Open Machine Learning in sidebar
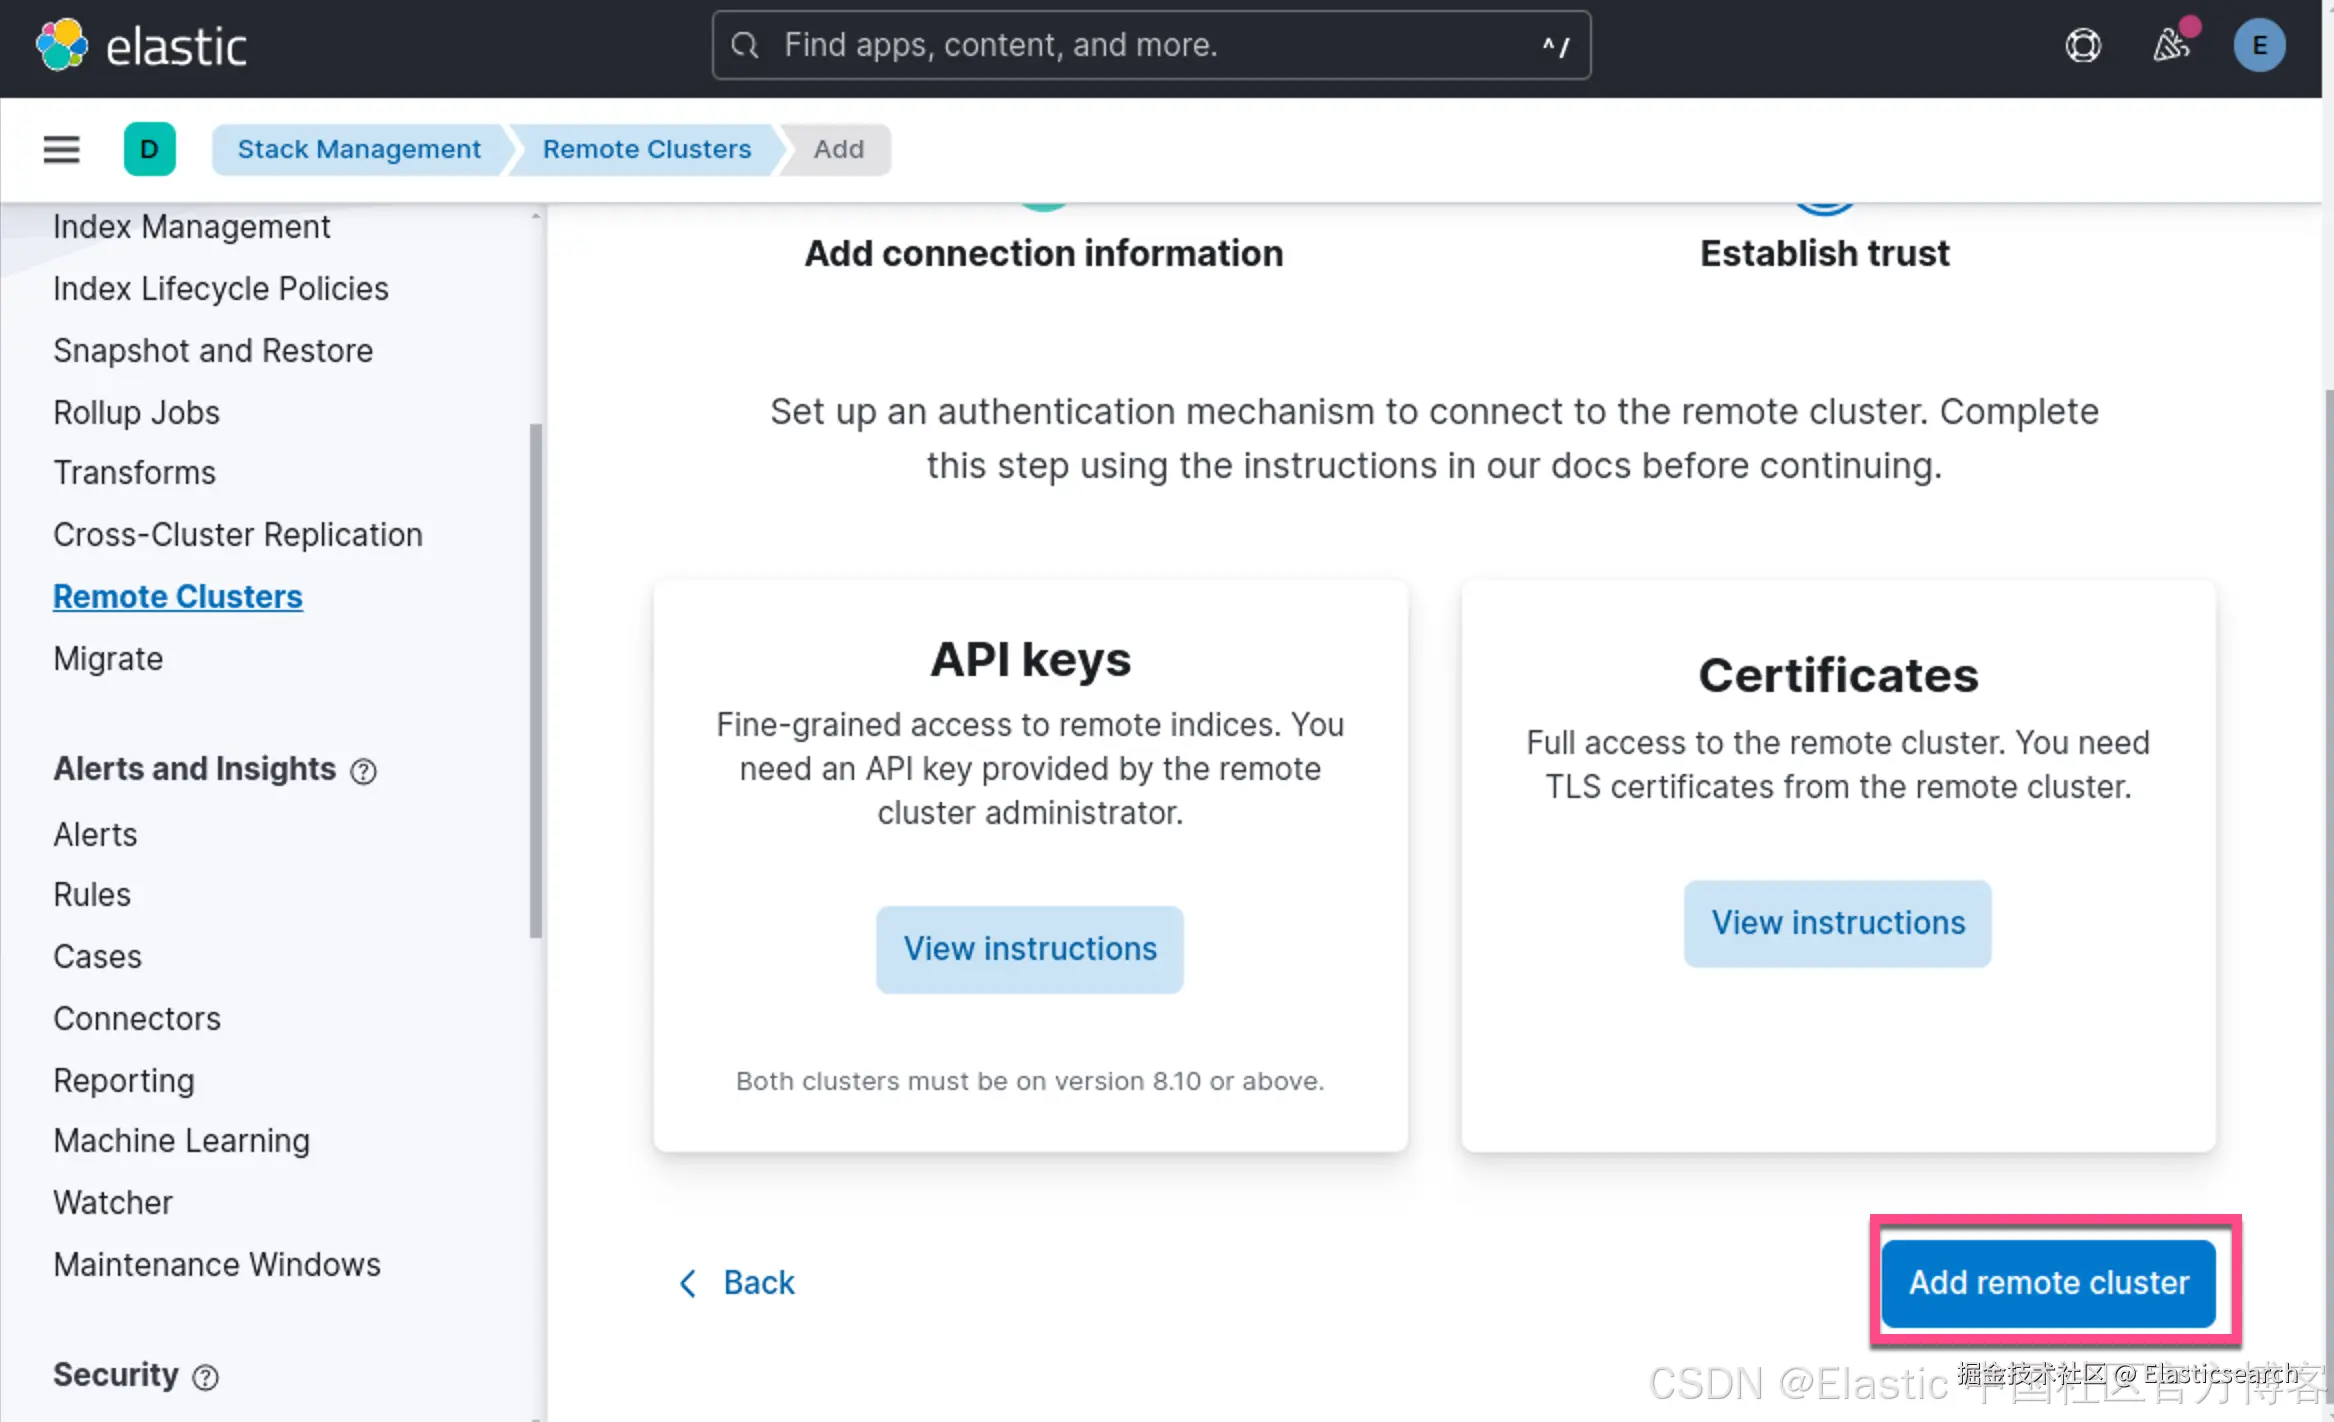This screenshot has width=2334, height=1422. click(182, 1141)
